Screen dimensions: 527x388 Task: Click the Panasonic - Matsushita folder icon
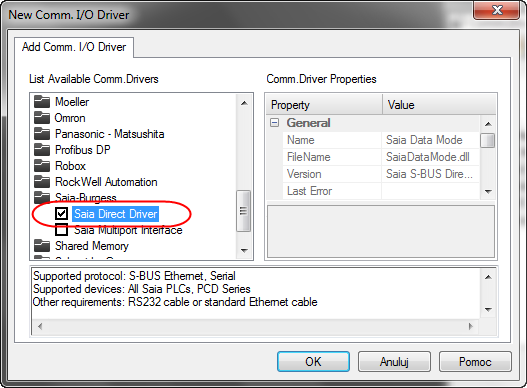(42, 134)
